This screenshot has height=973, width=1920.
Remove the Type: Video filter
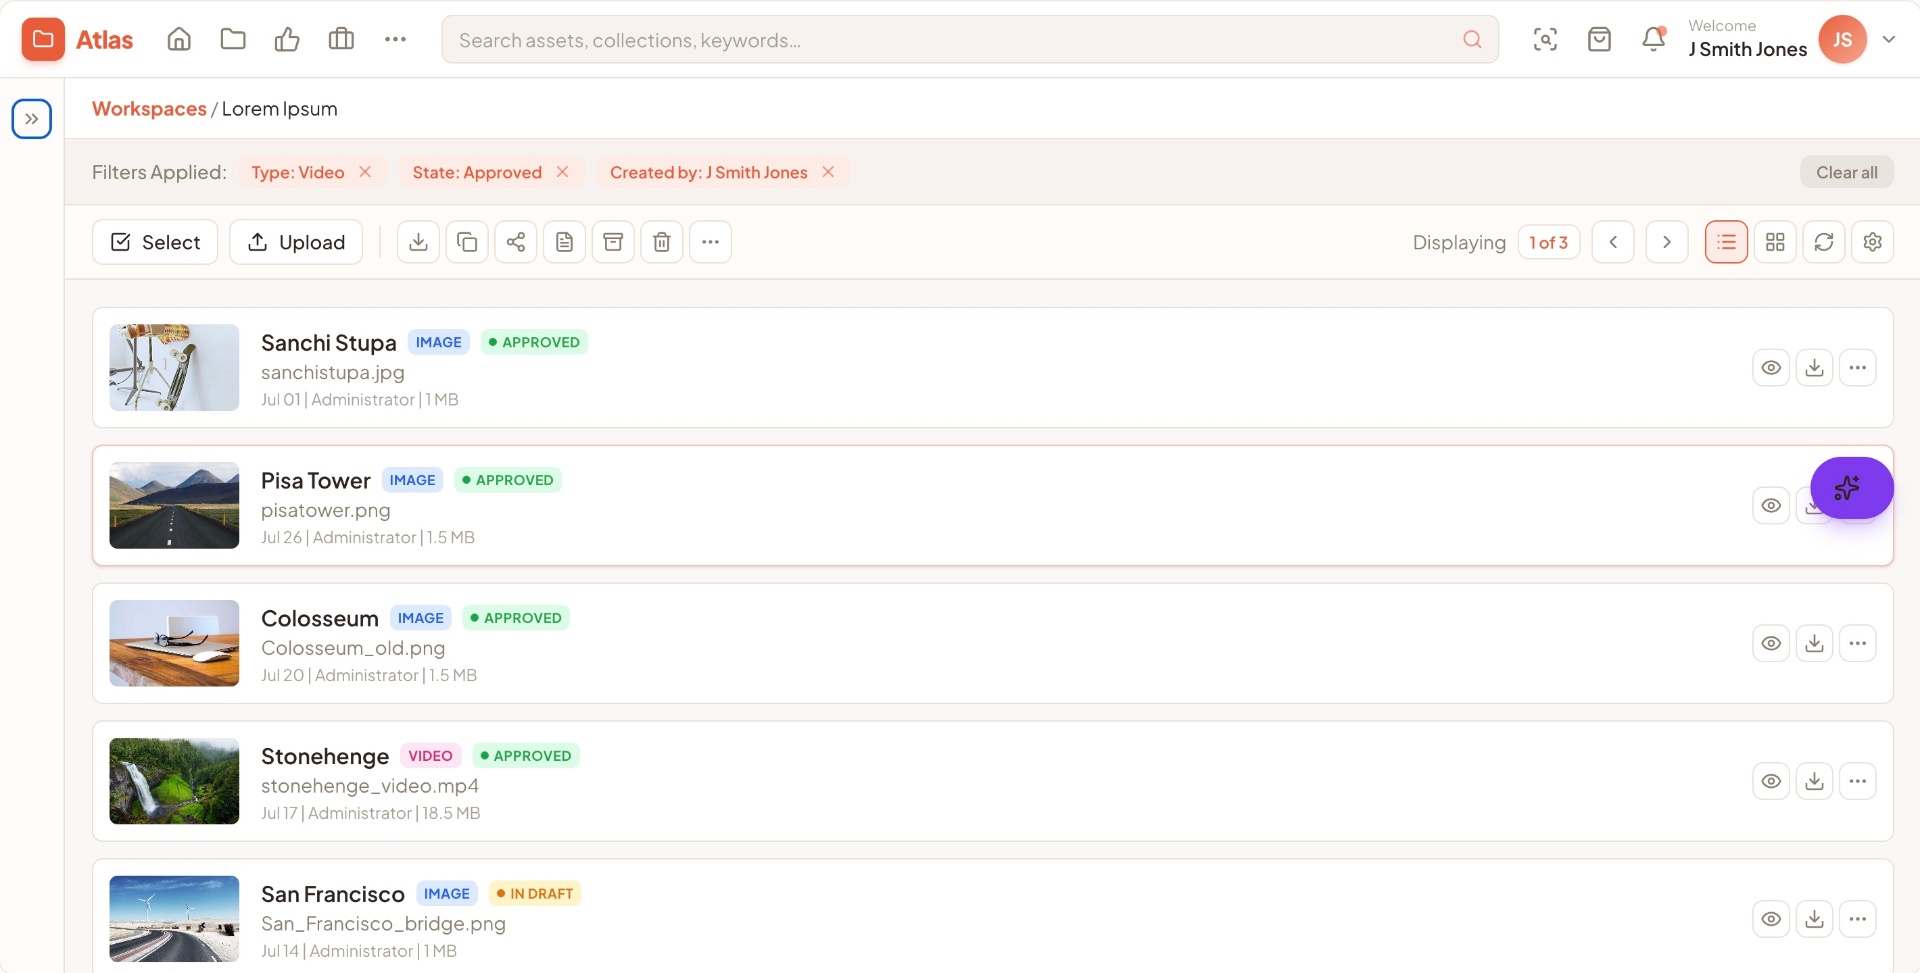(x=365, y=172)
